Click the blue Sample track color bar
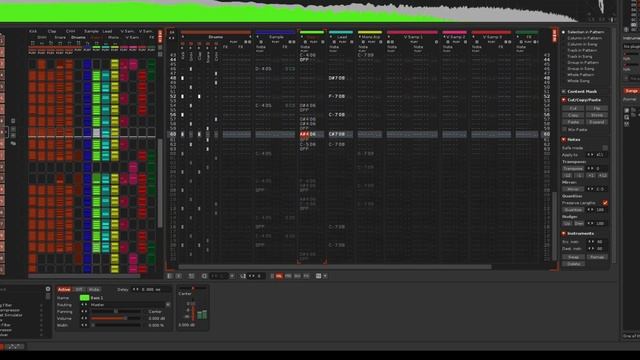The height and width of the screenshot is (360, 640). [276, 32]
